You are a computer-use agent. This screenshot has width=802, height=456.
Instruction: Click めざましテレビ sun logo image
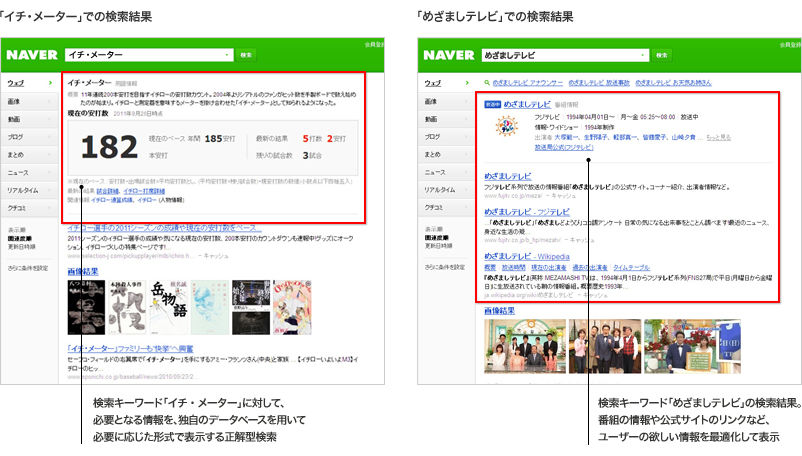(506, 126)
